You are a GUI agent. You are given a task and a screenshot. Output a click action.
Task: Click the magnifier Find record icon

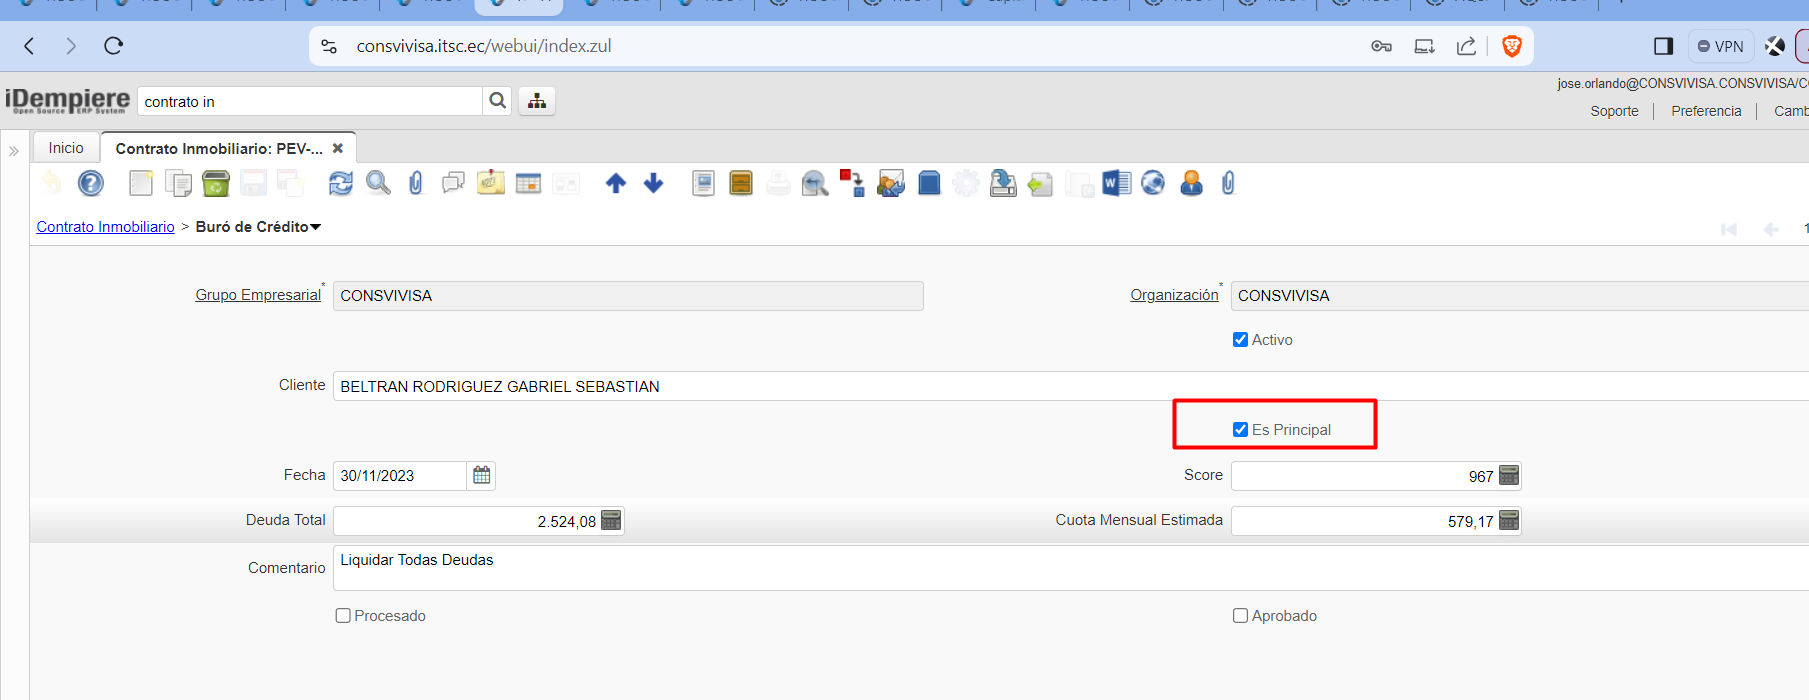(378, 183)
